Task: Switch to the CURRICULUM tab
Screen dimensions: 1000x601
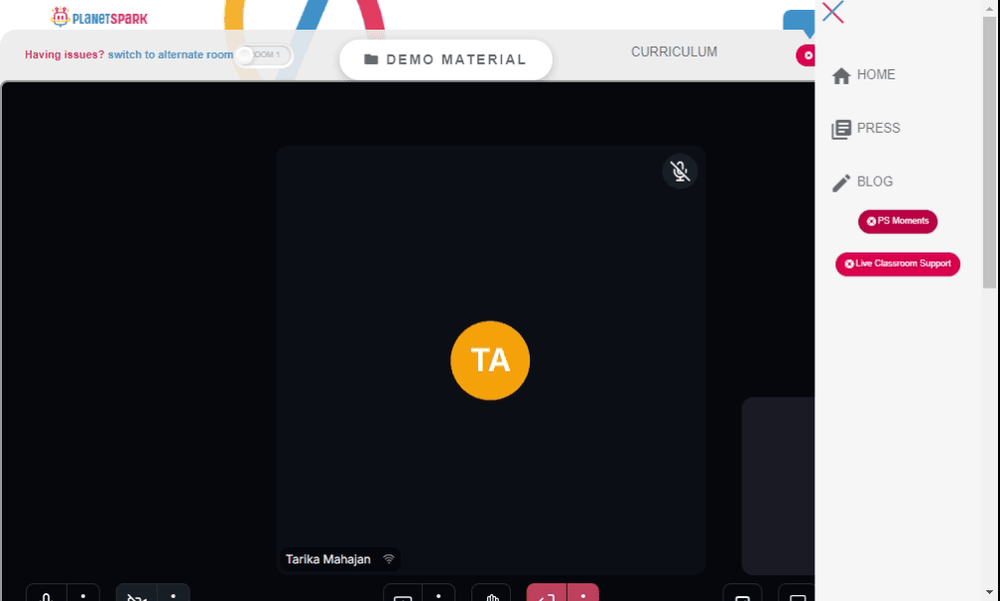Action: (674, 52)
